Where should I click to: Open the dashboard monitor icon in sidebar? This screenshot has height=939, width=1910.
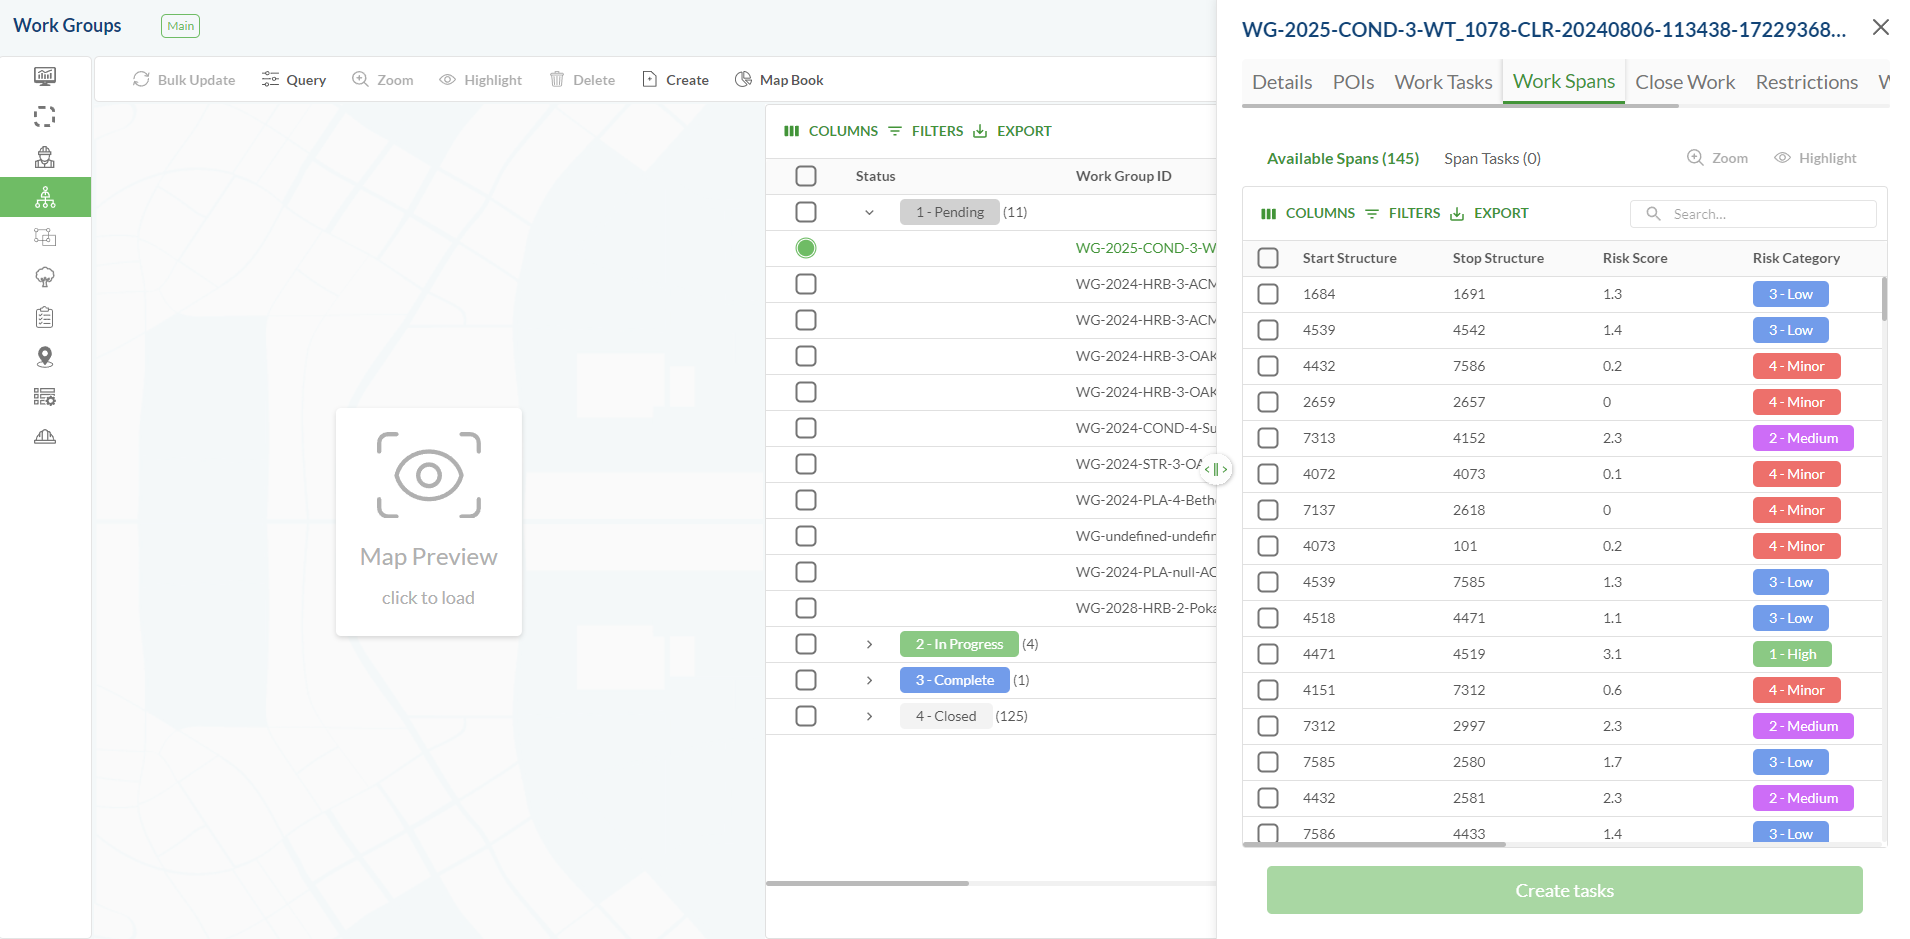click(45, 76)
